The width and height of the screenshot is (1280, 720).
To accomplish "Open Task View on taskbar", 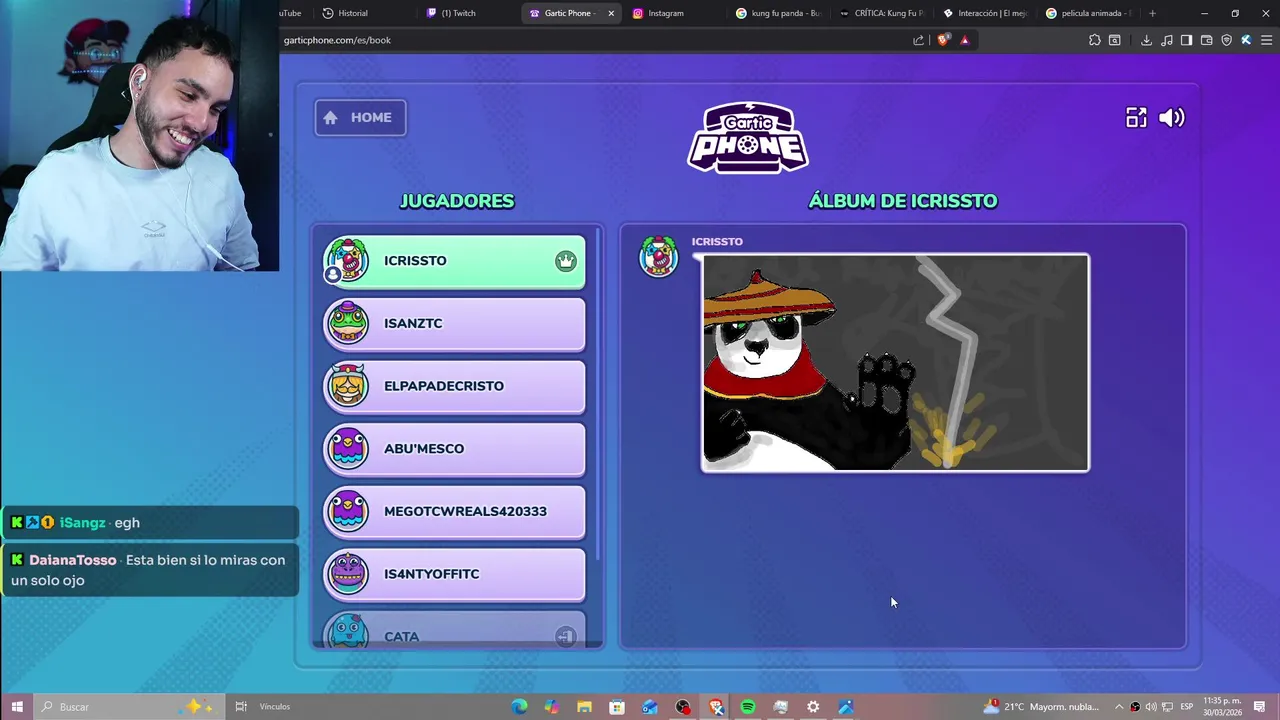I will [x=241, y=707].
